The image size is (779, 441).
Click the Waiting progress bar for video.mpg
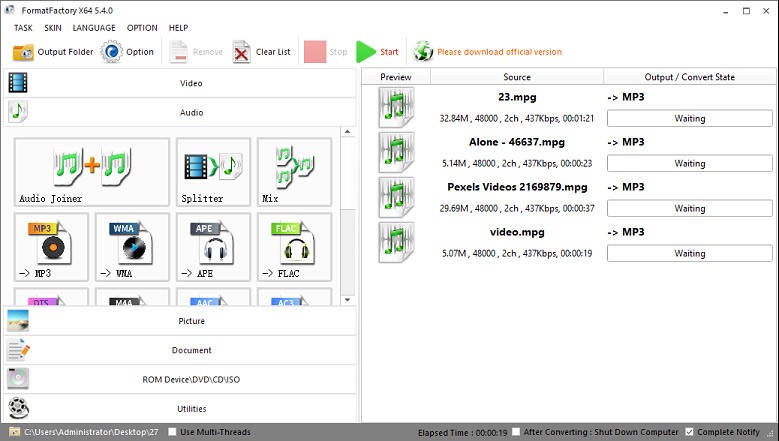(690, 253)
